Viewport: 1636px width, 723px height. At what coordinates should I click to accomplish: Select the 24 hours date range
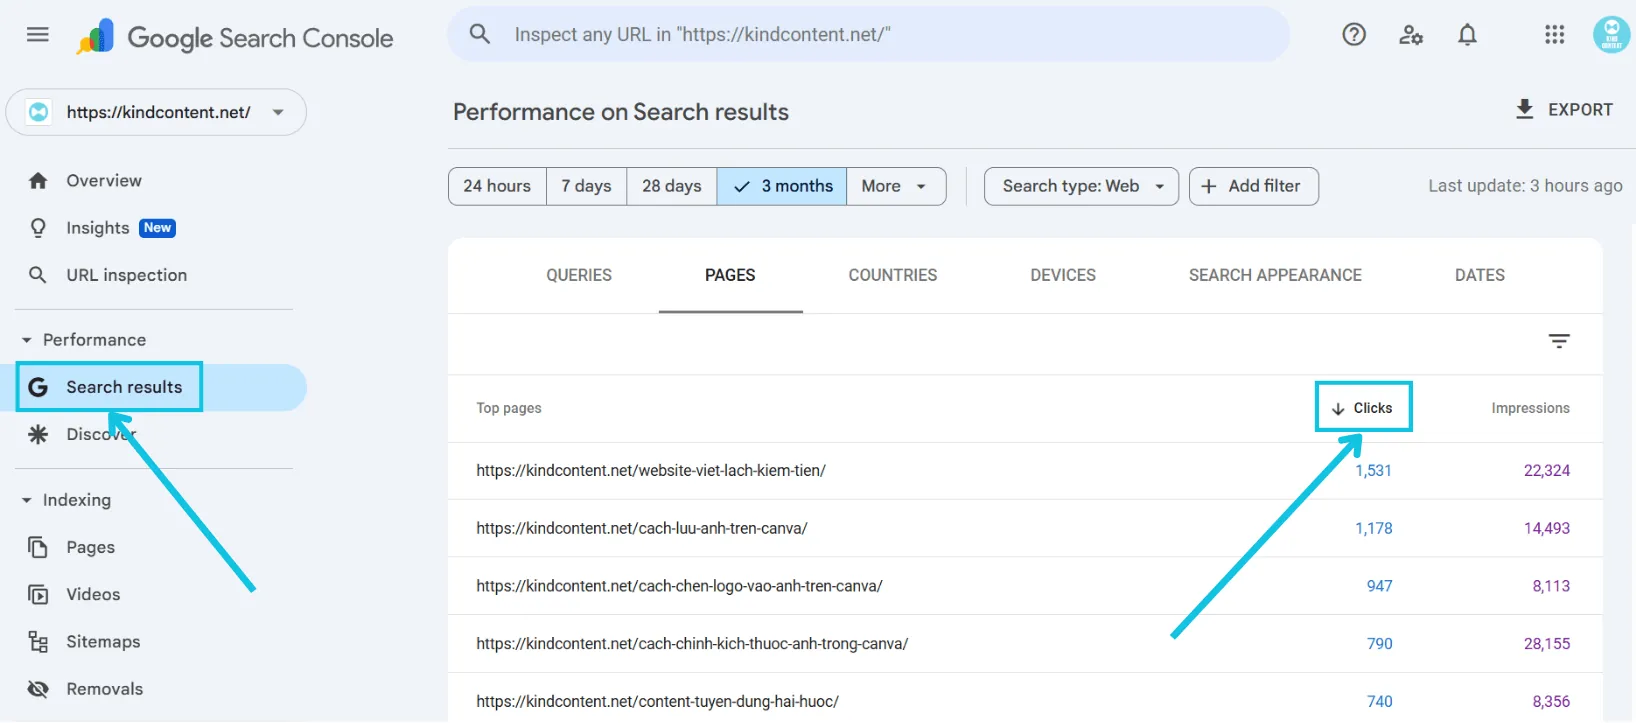pyautogui.click(x=497, y=186)
